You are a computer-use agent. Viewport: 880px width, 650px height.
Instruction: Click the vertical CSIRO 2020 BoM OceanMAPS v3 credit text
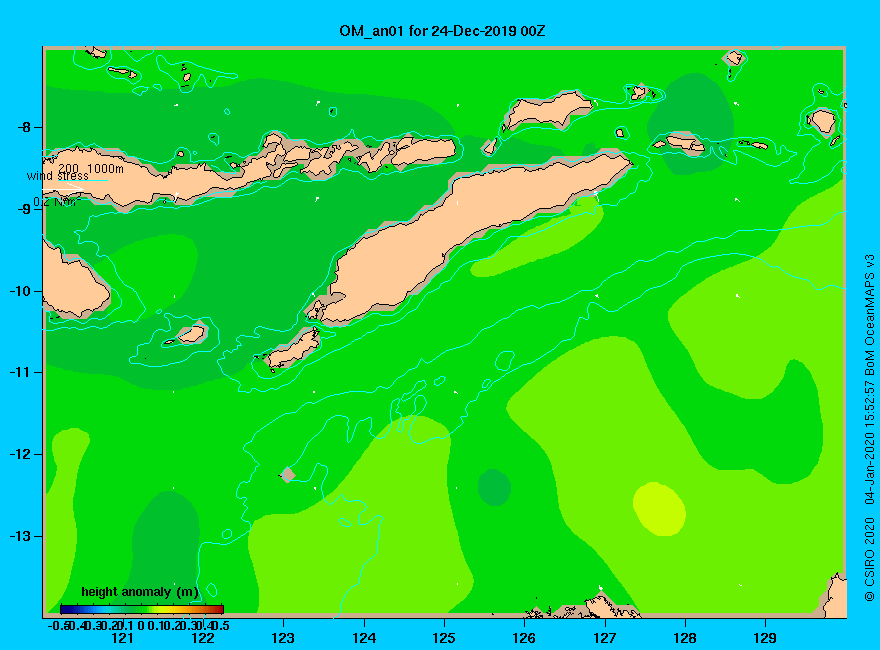pos(869,428)
